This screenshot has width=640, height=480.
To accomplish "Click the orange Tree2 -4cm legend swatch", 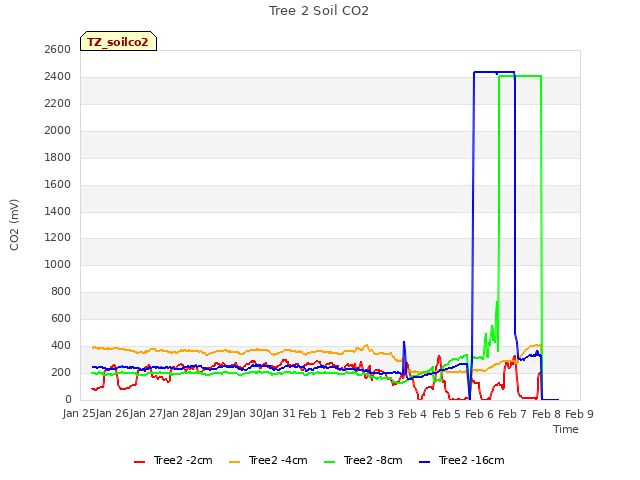I will (x=235, y=462).
